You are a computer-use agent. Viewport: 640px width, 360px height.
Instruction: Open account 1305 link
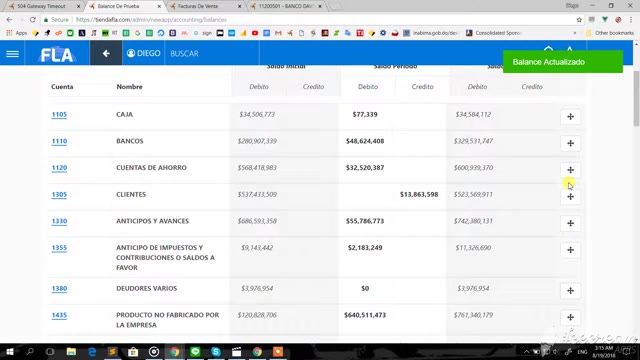(x=59, y=195)
